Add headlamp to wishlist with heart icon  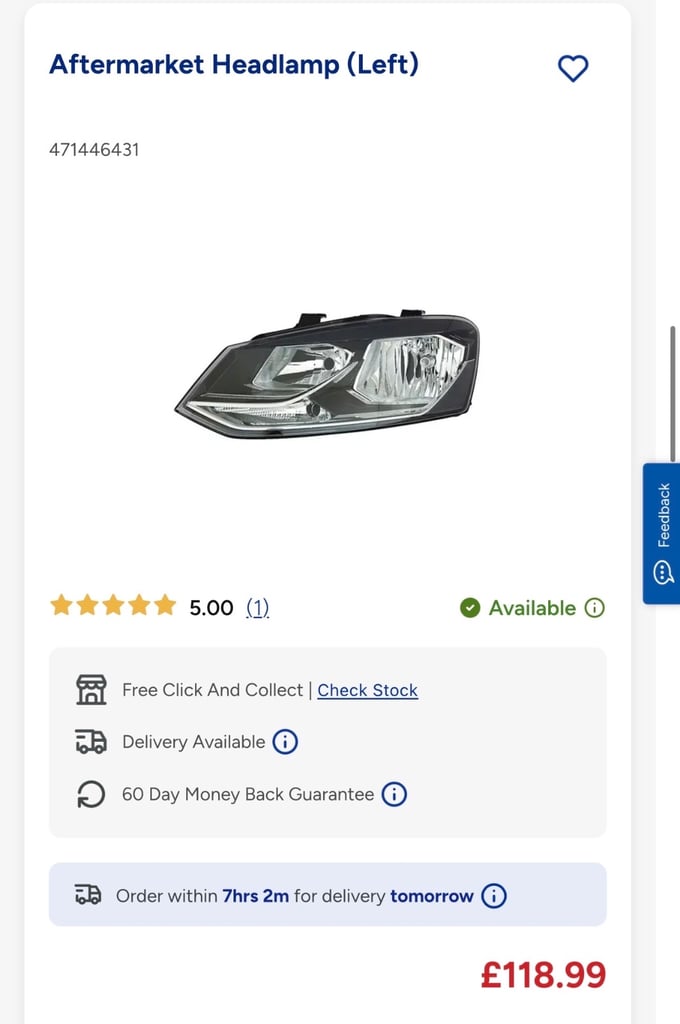573,68
